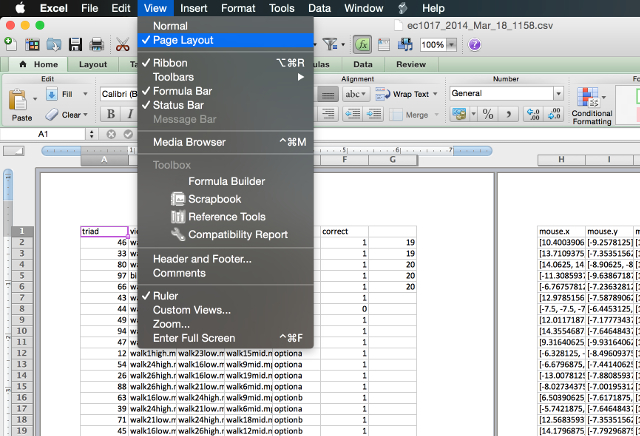Click the Percent Style icon
This screenshot has width=640, height=436.
coord(488,114)
